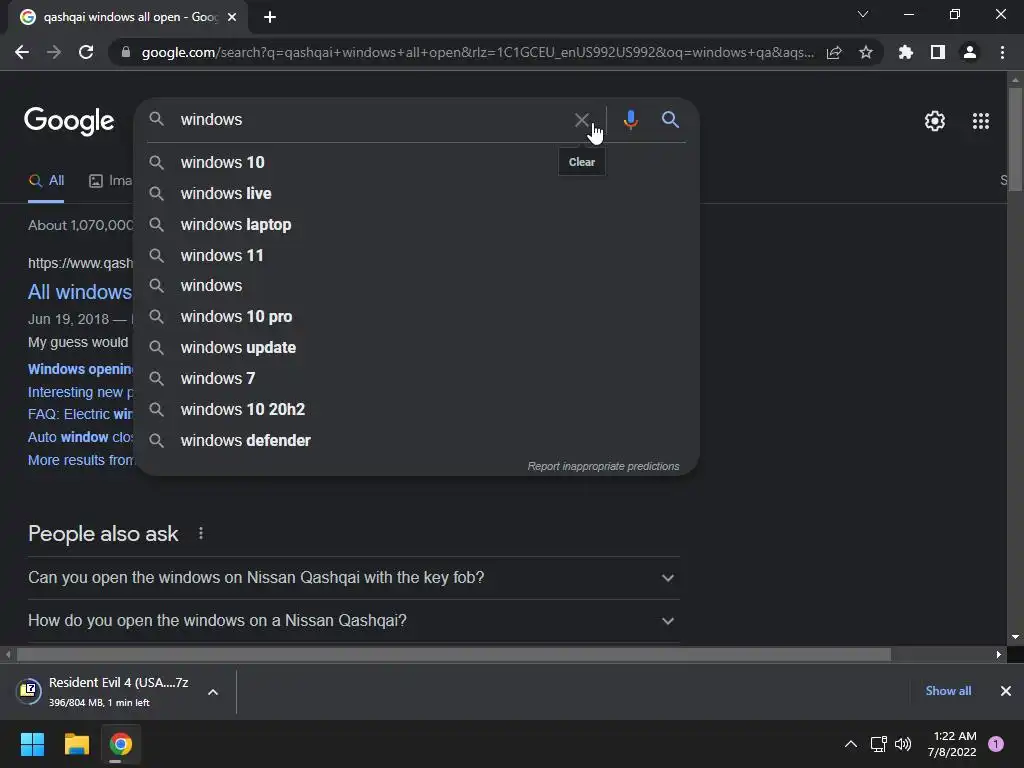1024x768 pixels.
Task: Click horizontal scrollbar right arrow
Action: pos(999,654)
